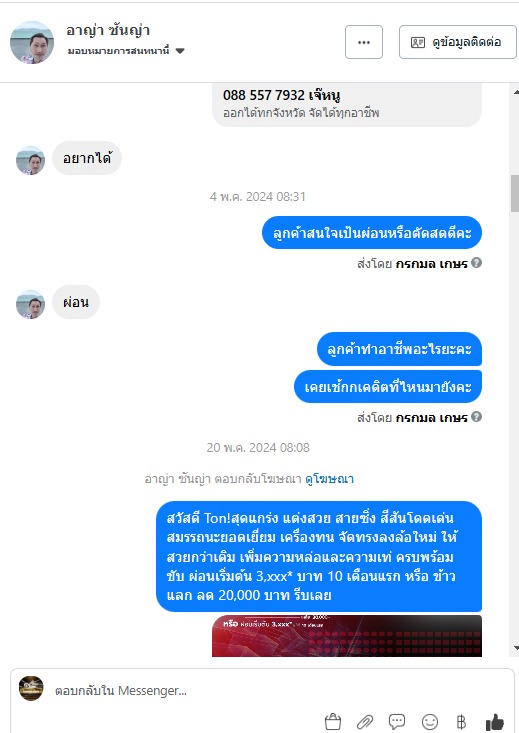Click the ดูโฆษณา link
The width and height of the screenshot is (519, 733).
pyautogui.click(x=329, y=479)
